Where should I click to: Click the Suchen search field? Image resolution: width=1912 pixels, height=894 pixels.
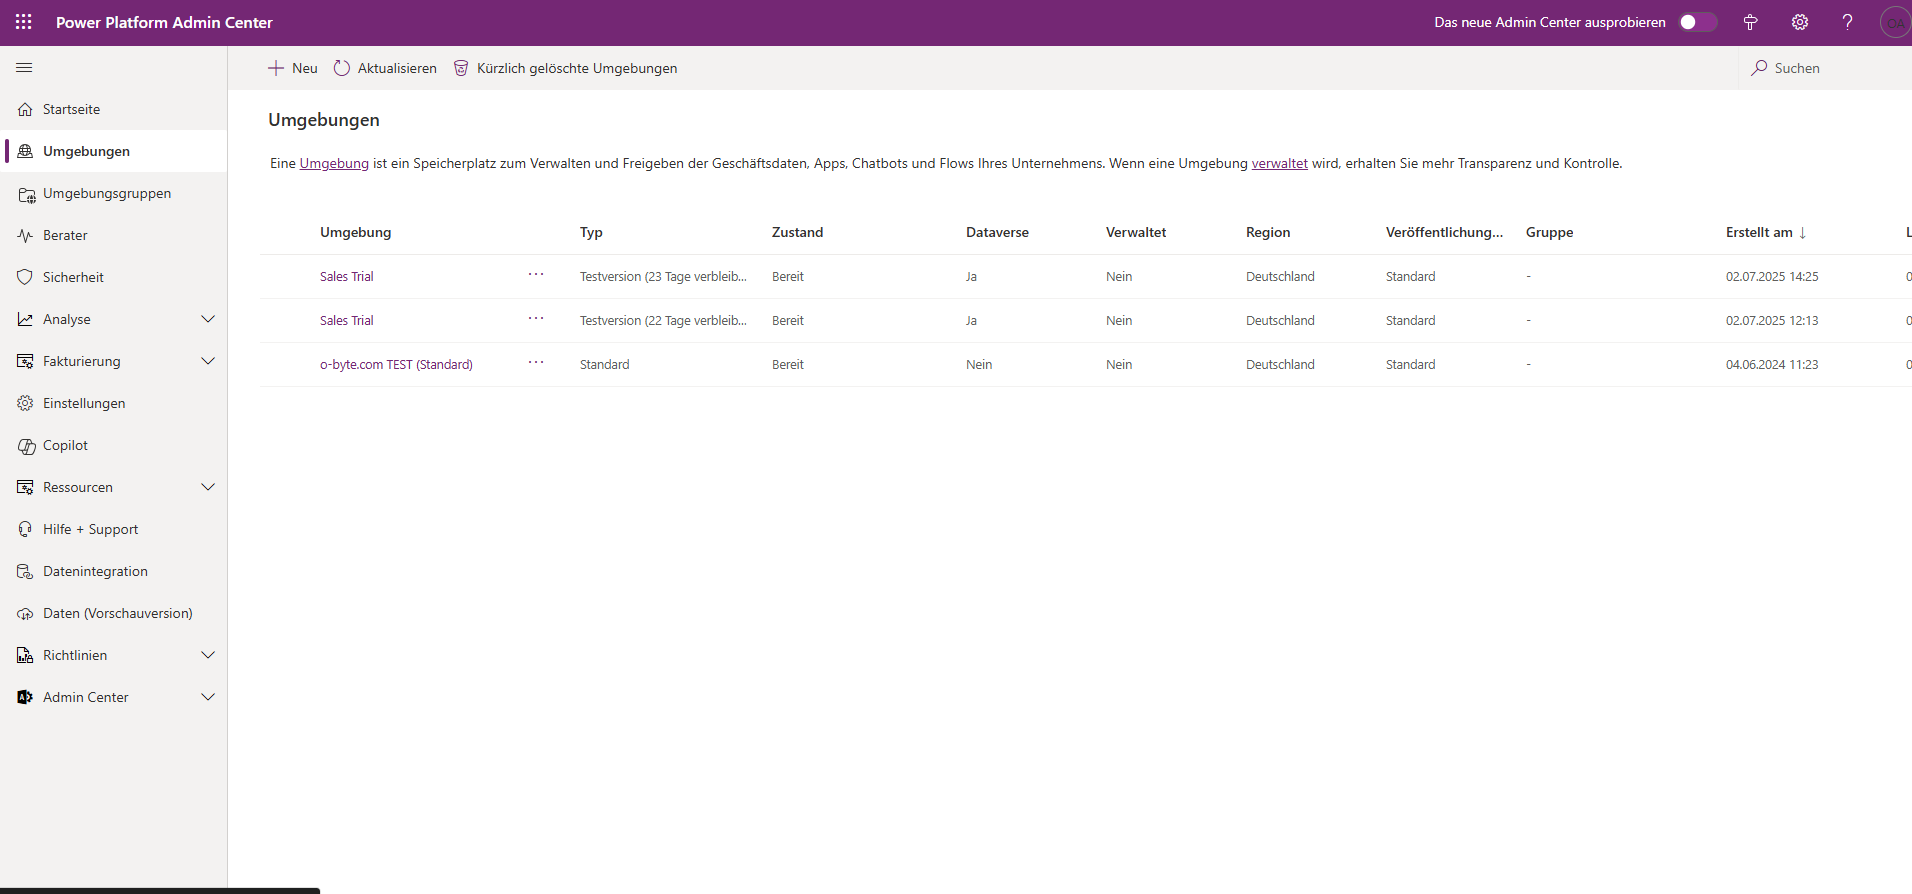pos(1796,68)
